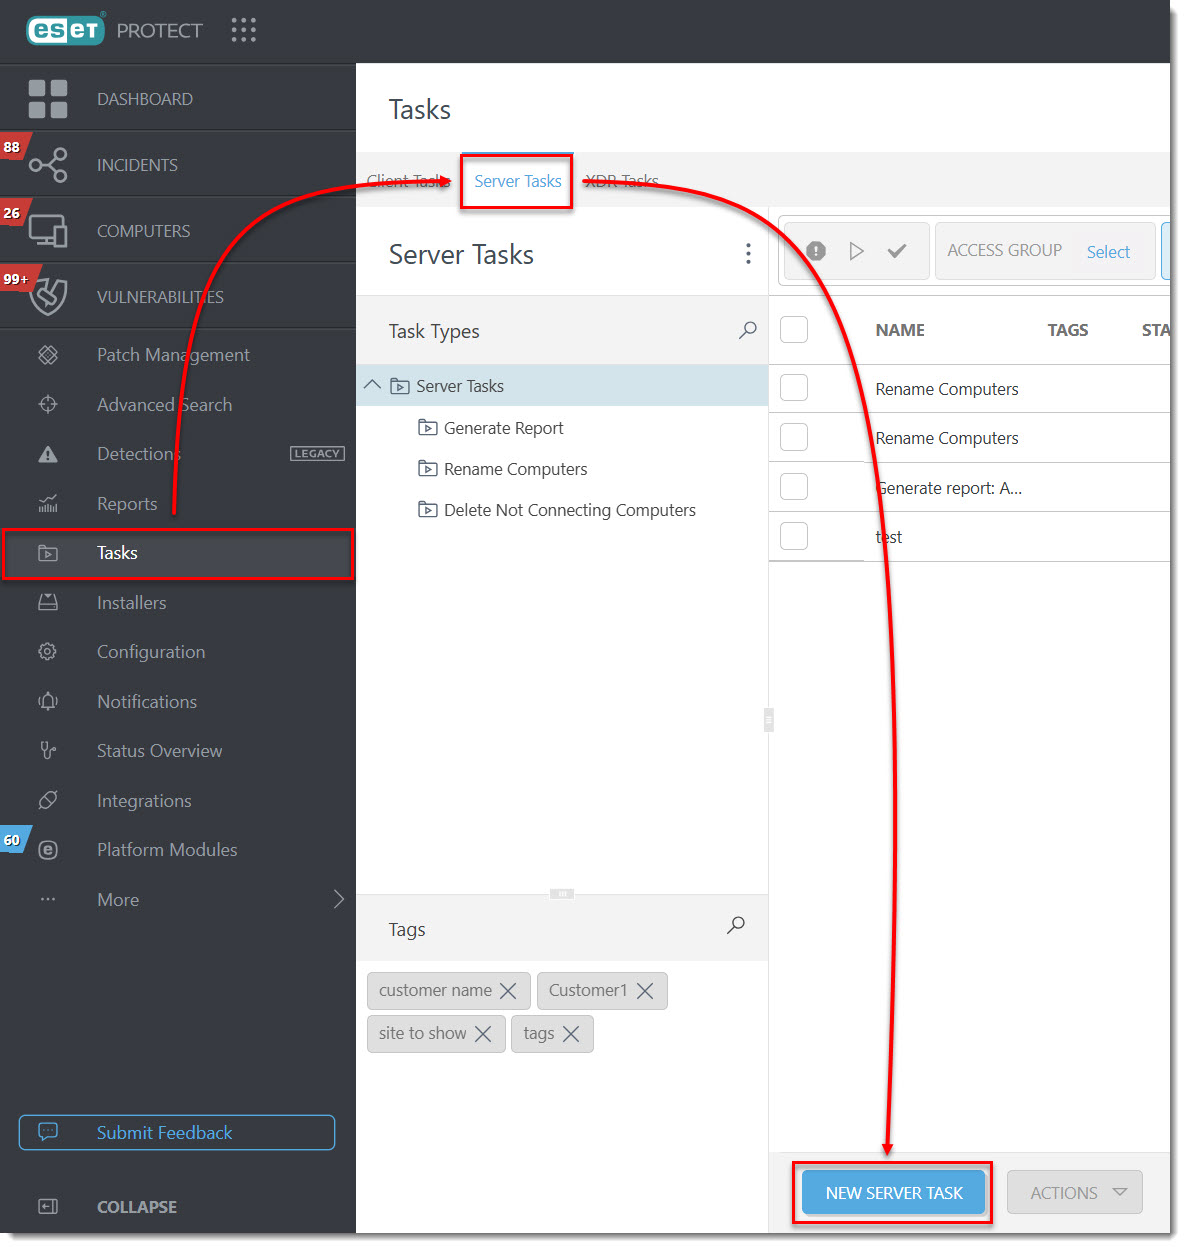Click Submit Feedback button
The image size is (1185, 1248).
point(177,1133)
